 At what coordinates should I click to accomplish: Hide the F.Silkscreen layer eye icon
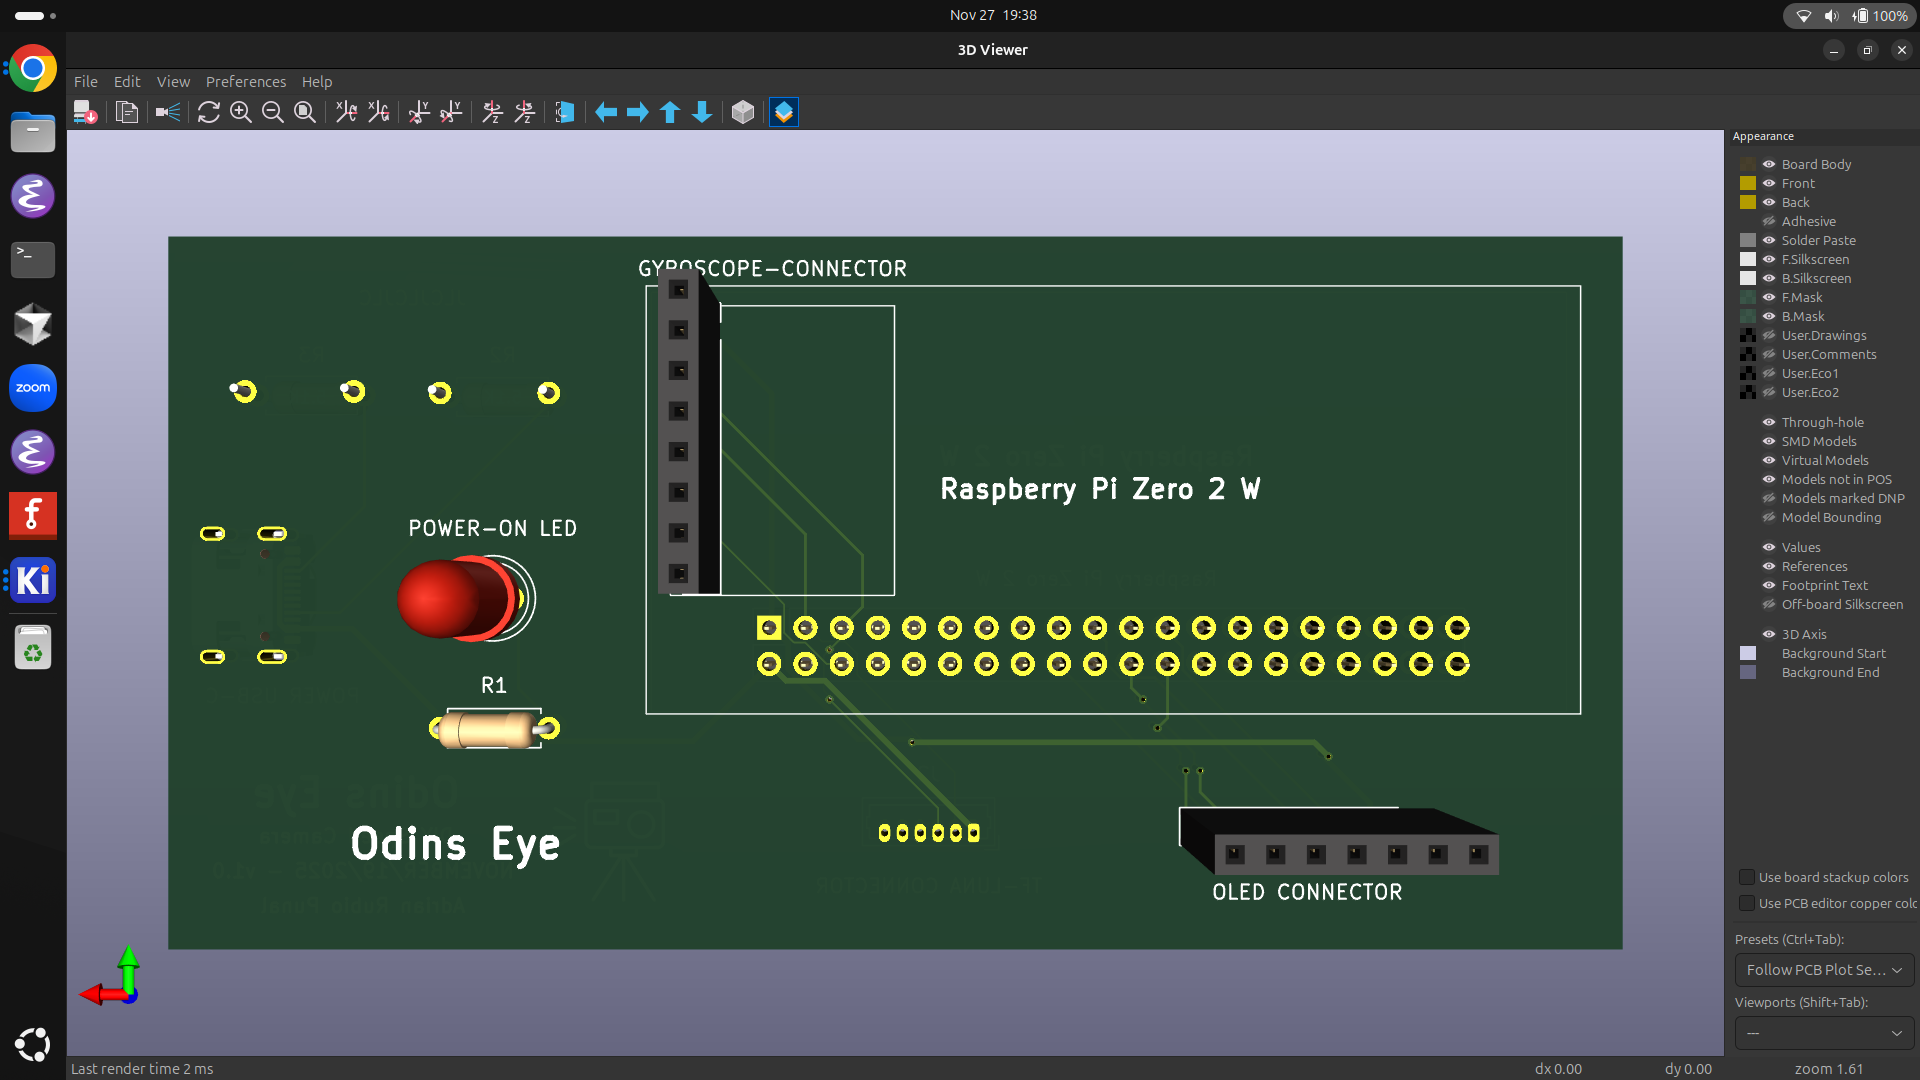point(1768,259)
